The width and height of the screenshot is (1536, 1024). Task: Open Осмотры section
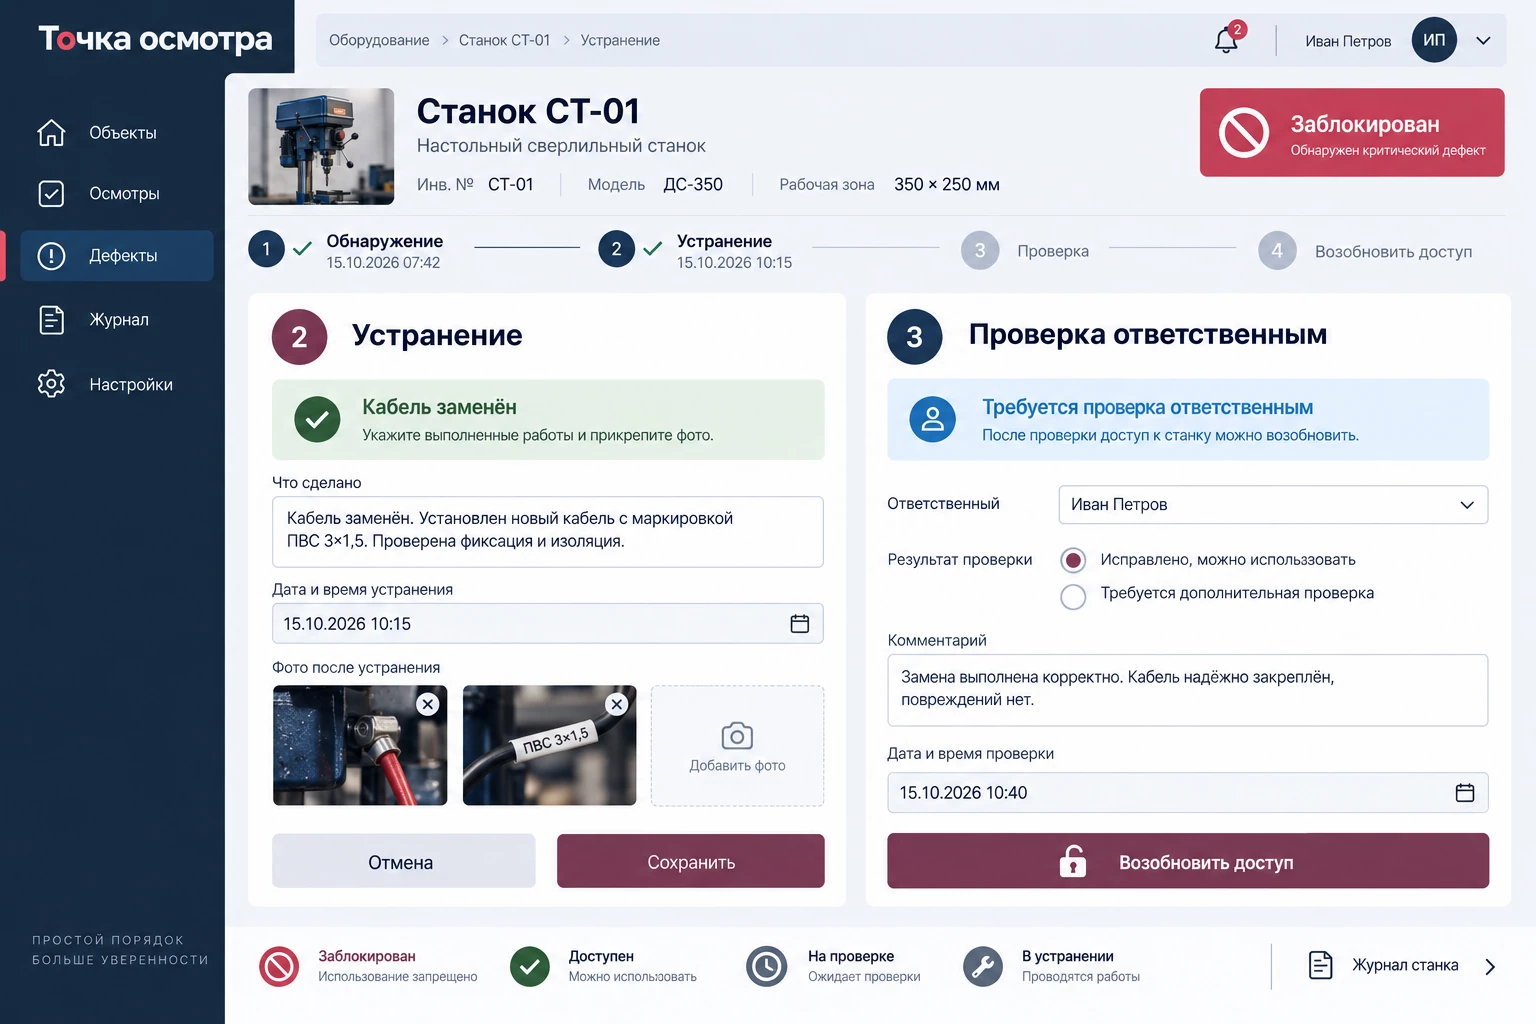[117, 194]
